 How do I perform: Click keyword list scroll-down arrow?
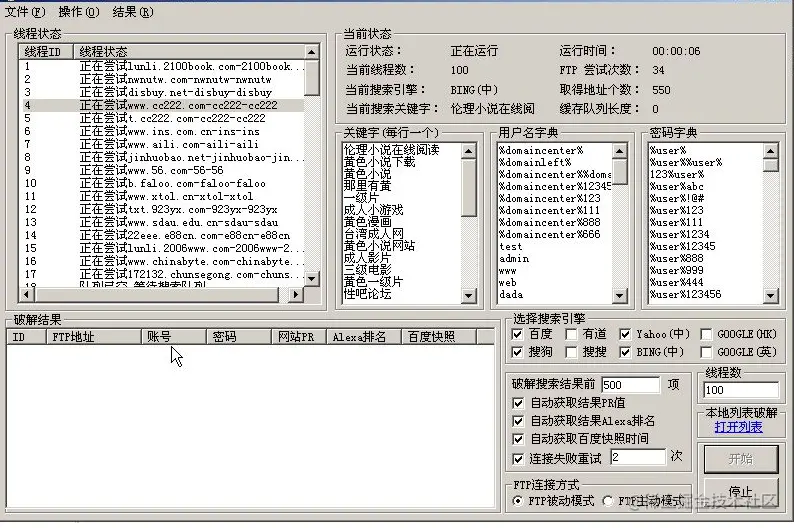469,296
